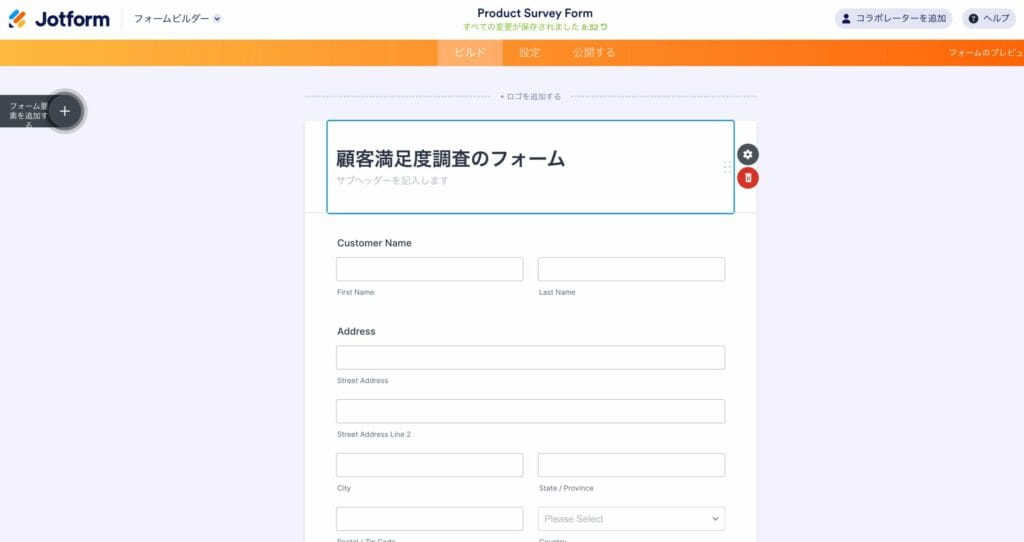Switch to the ビルド tab
The height and width of the screenshot is (542, 1024).
470,53
